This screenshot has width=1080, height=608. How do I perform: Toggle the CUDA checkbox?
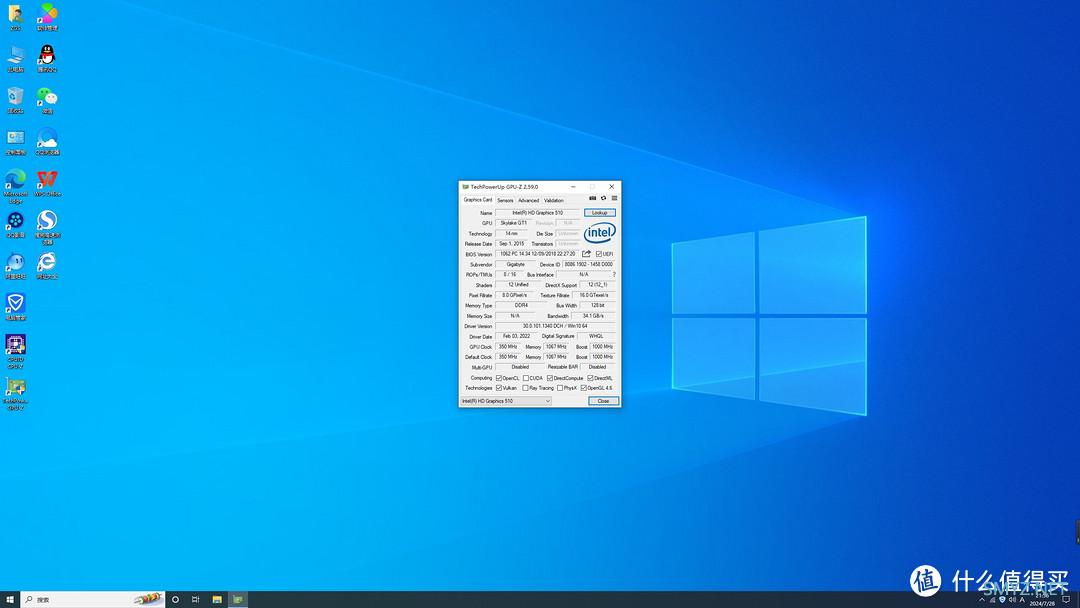point(526,378)
